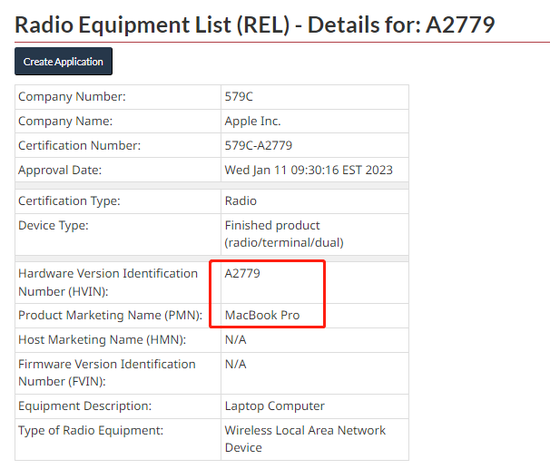
Task: Click the Create Application button
Action: [x=63, y=61]
